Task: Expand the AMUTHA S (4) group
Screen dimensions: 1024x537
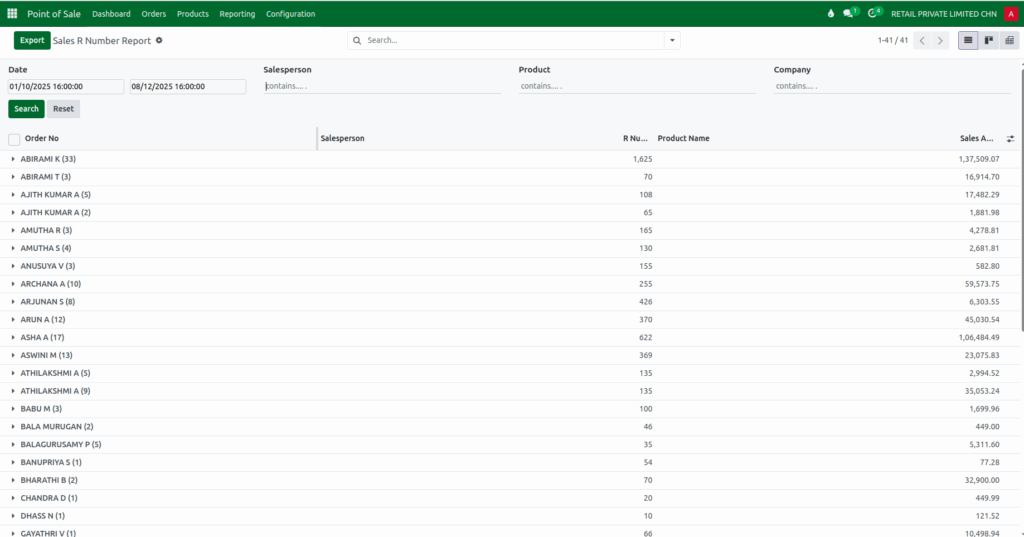Action: click(12, 248)
